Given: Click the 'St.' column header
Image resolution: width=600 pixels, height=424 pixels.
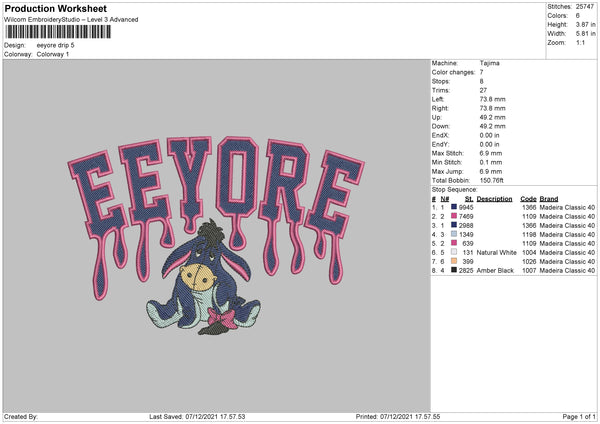Looking at the screenshot, I should tap(469, 199).
